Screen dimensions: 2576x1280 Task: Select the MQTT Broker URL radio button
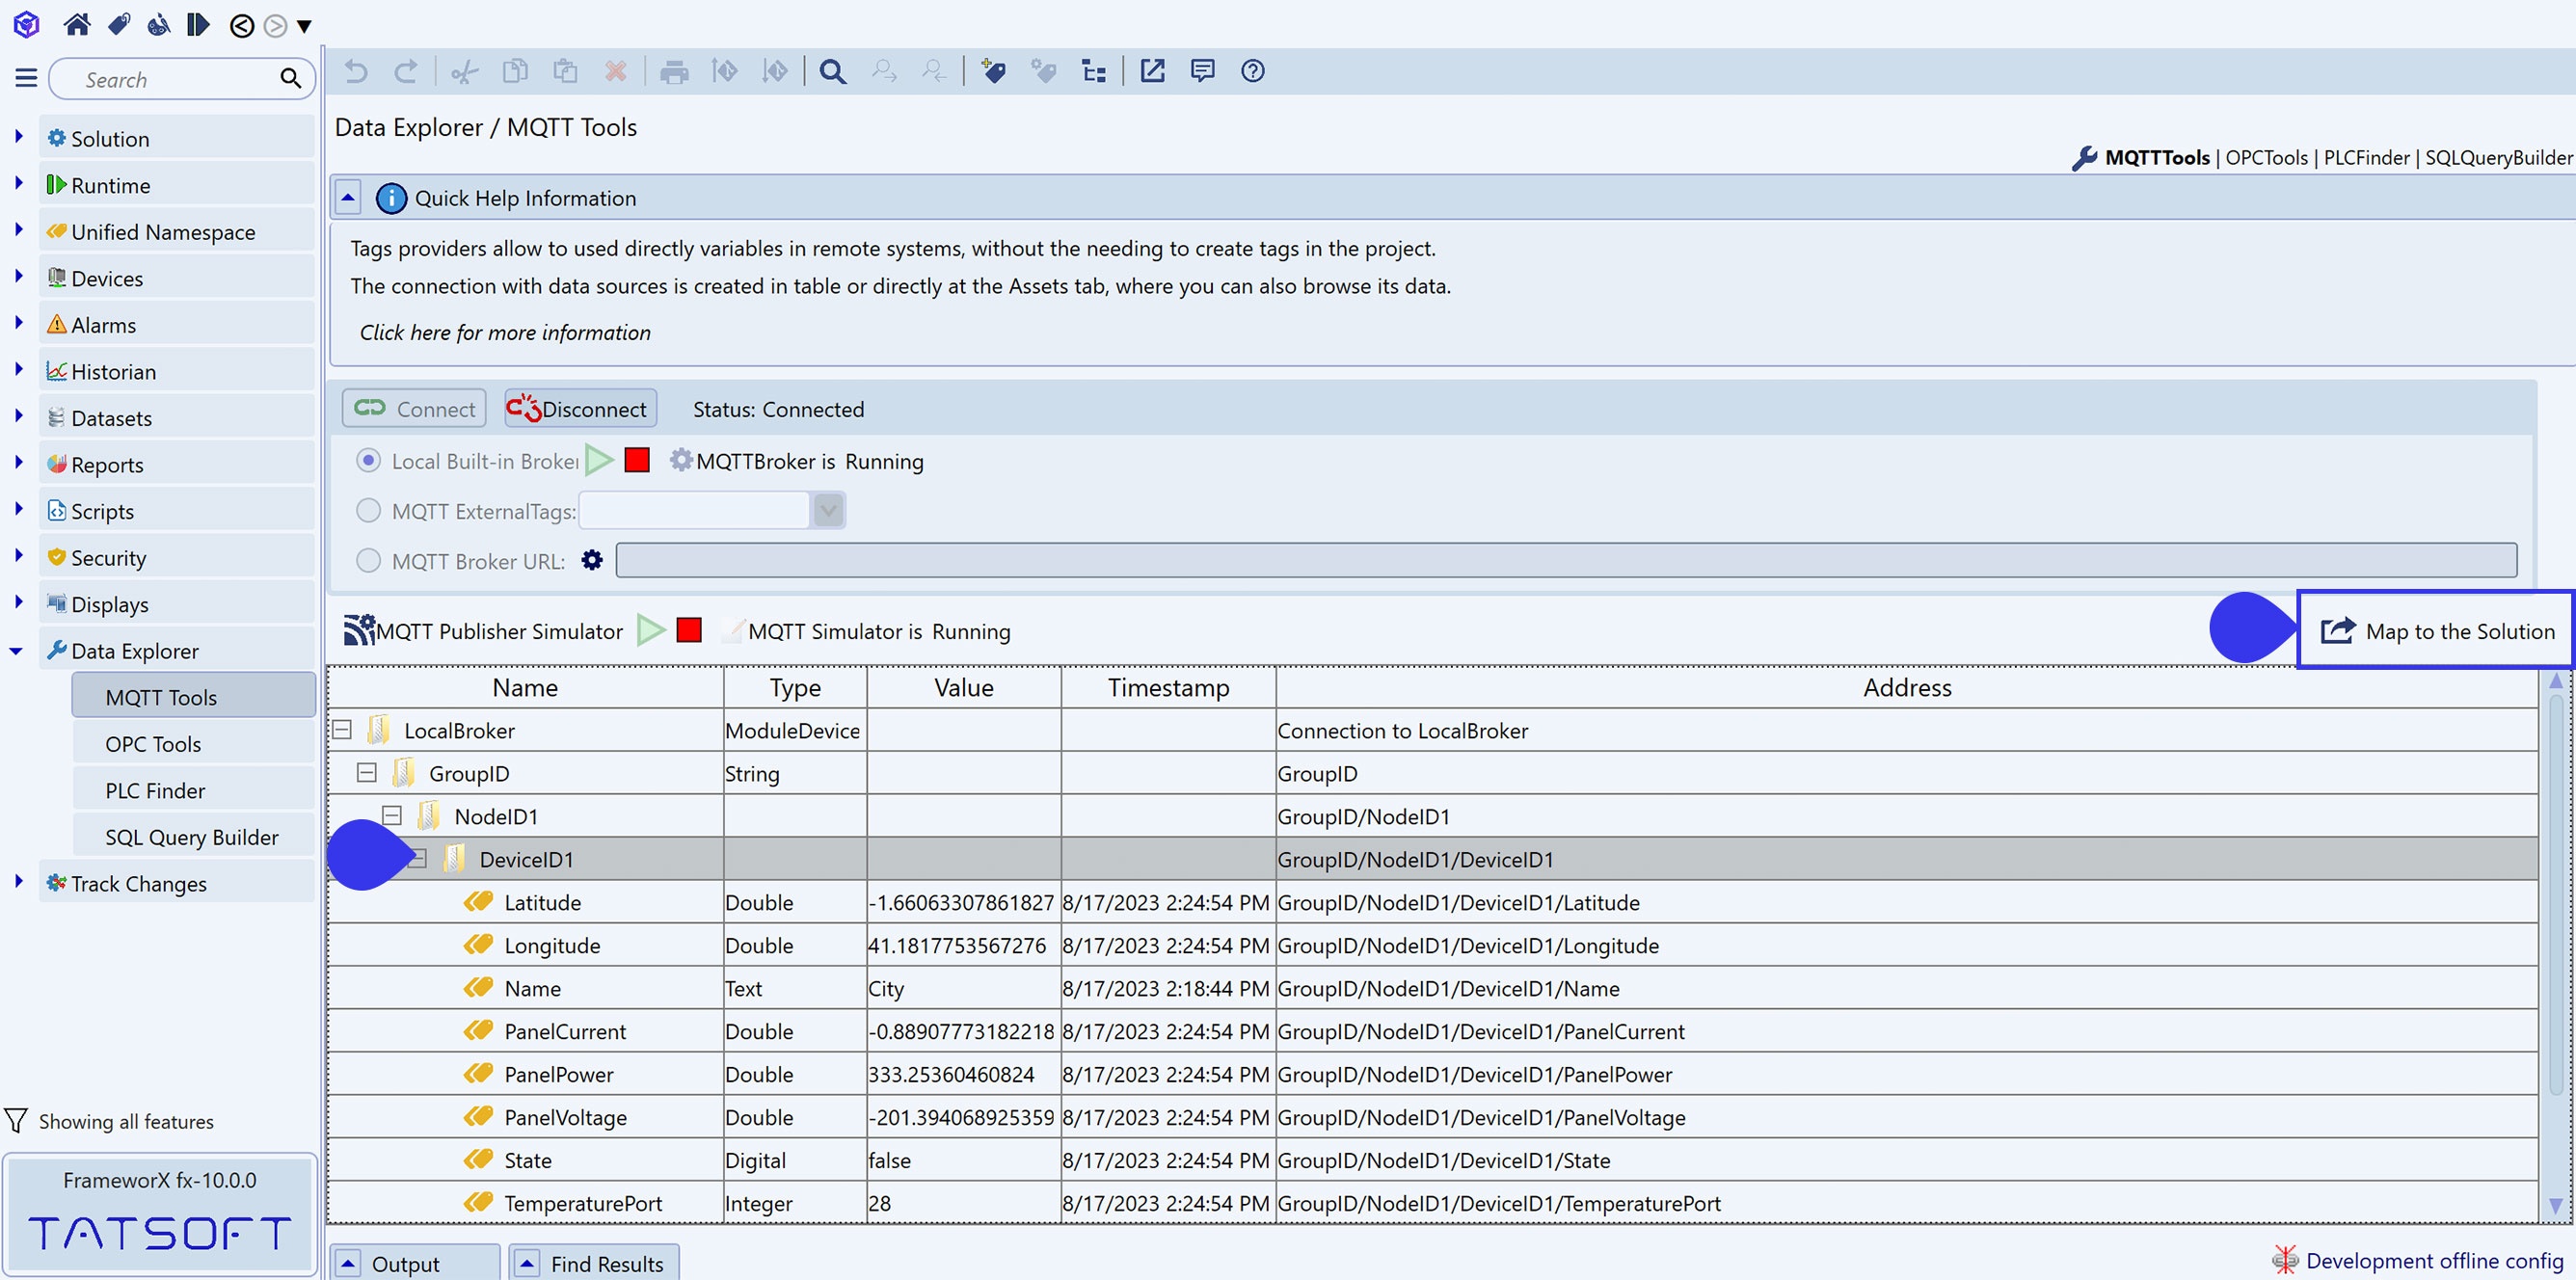[x=368, y=560]
